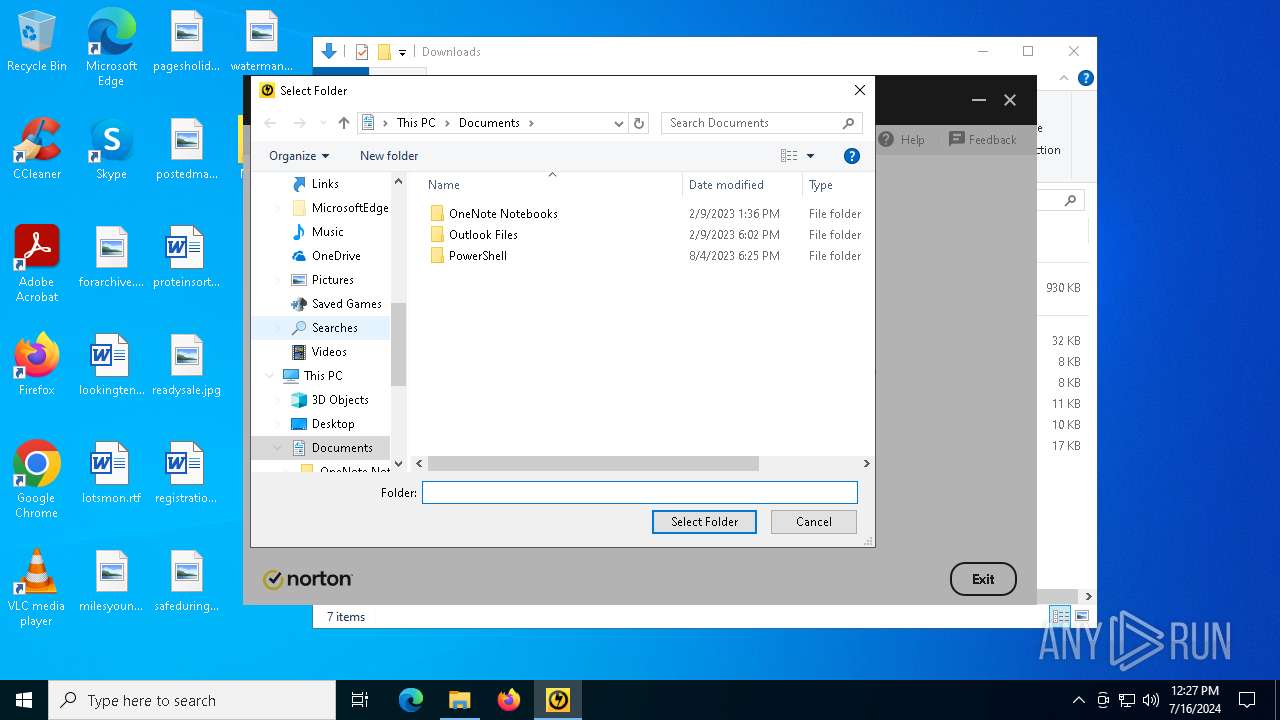Open view options dropdown arrow
Image resolution: width=1280 pixels, height=720 pixels.
(810, 156)
